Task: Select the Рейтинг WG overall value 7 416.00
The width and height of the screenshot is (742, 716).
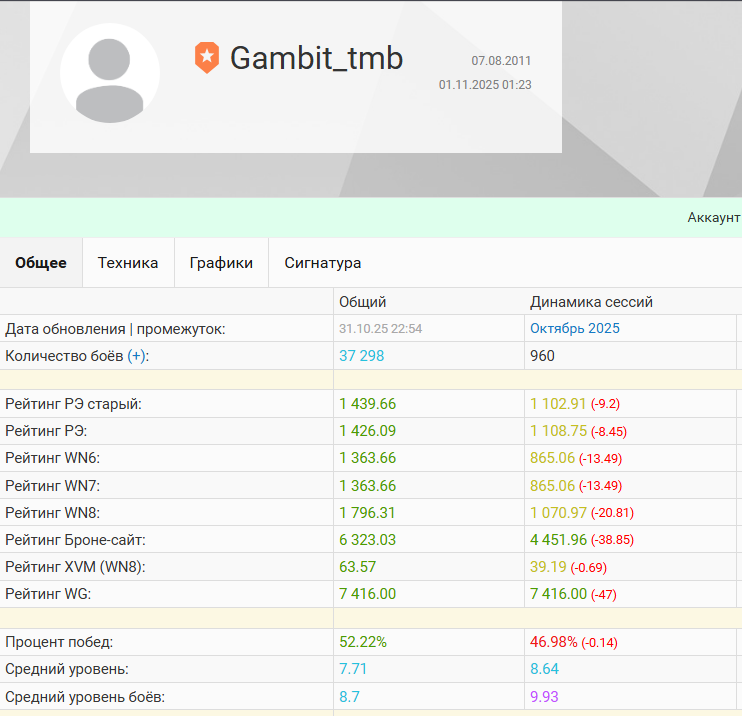Action: (367, 594)
